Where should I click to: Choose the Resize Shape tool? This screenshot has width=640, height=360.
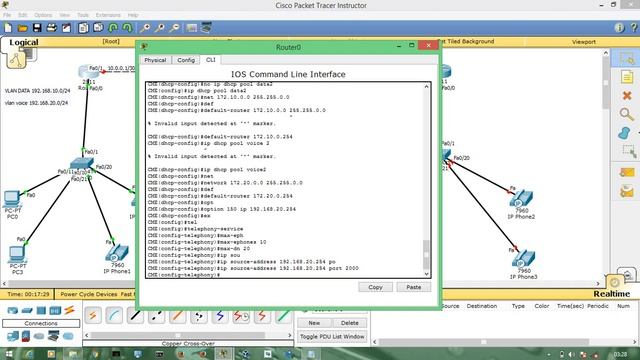pos(629,151)
